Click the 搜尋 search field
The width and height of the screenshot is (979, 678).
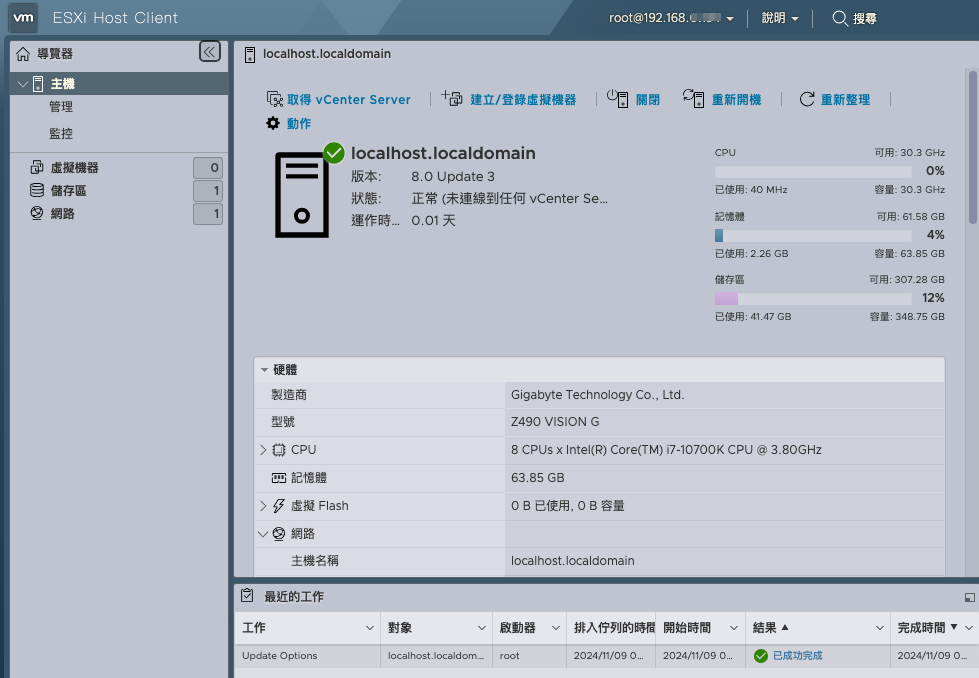click(x=865, y=18)
